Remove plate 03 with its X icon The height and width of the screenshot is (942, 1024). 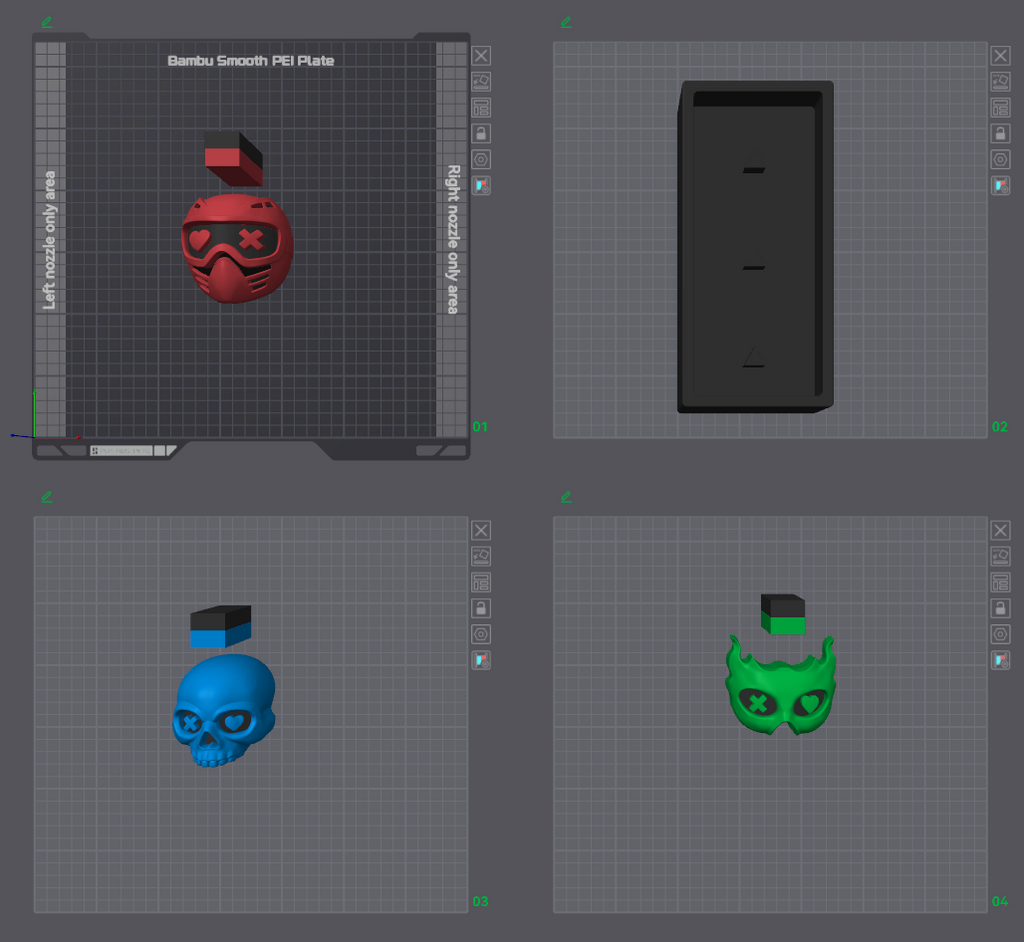point(481,530)
